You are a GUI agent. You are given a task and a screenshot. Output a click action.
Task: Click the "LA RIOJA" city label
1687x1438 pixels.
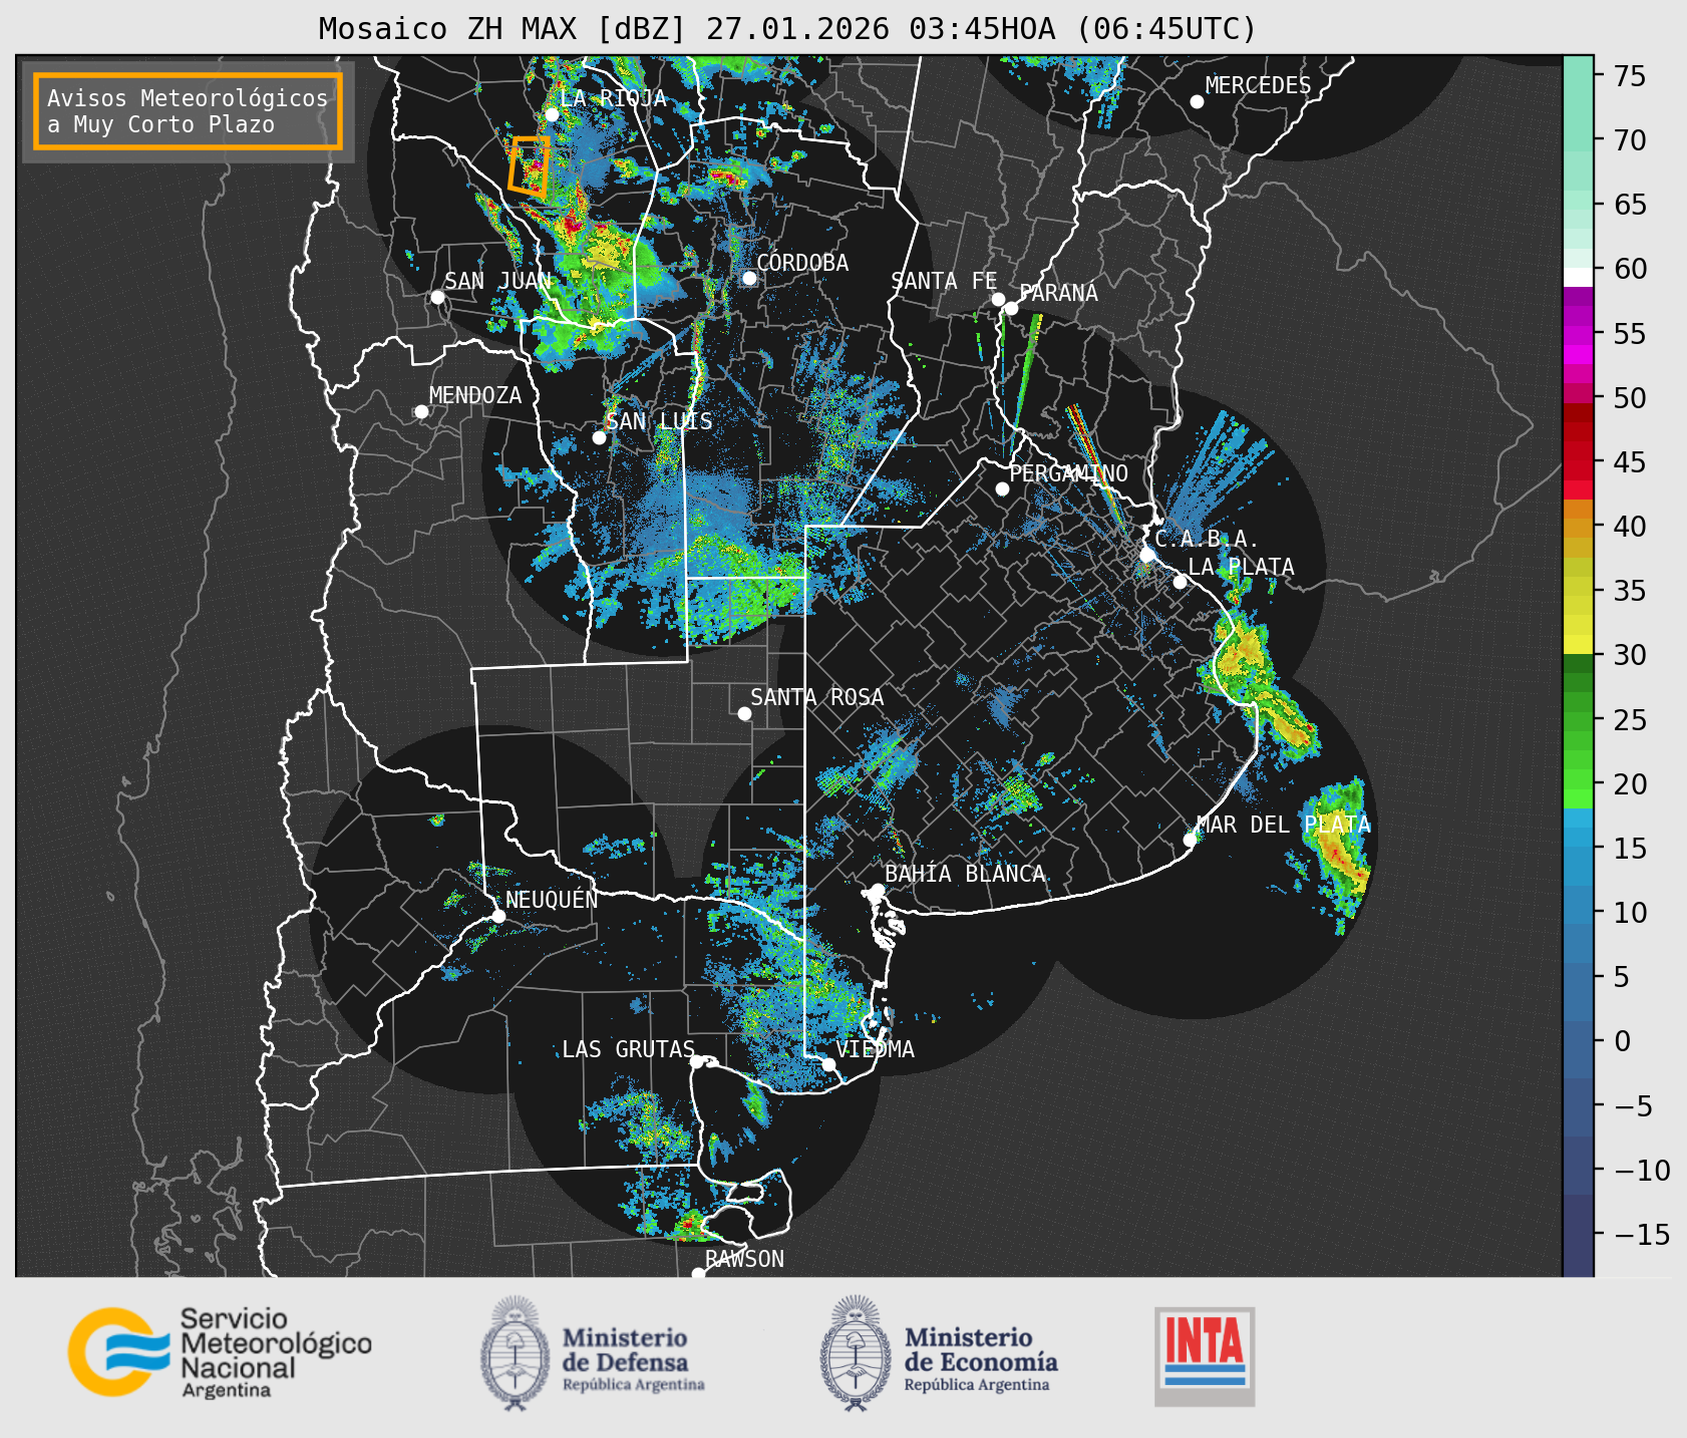coord(613,98)
